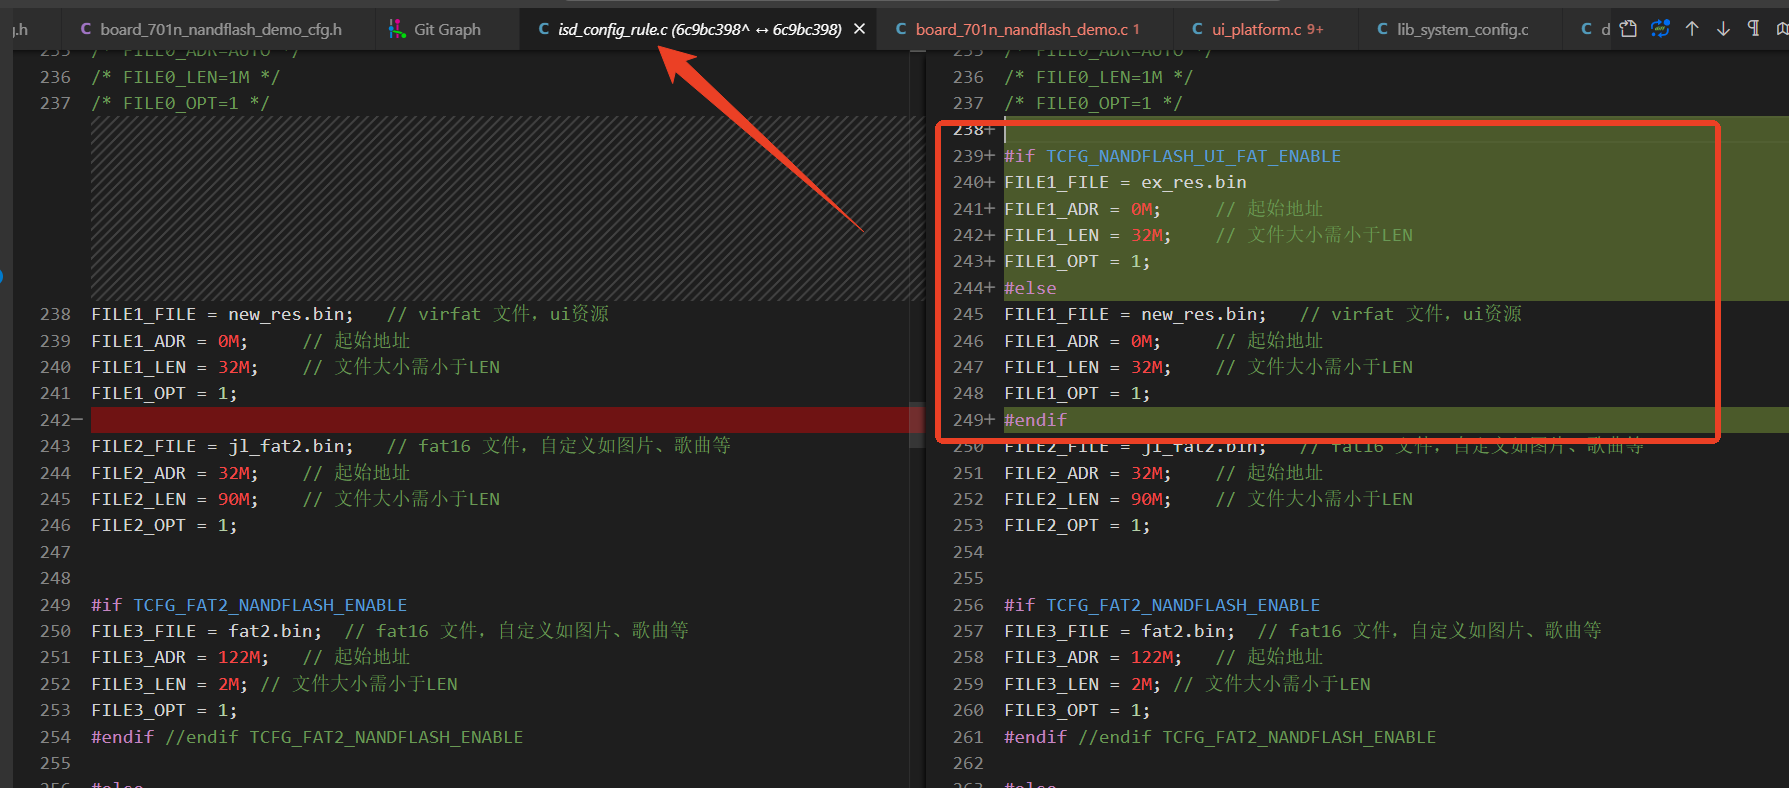Place cursor on FILE1_FILE = ex_res.bin line
1789x788 pixels.
[x=1125, y=182]
